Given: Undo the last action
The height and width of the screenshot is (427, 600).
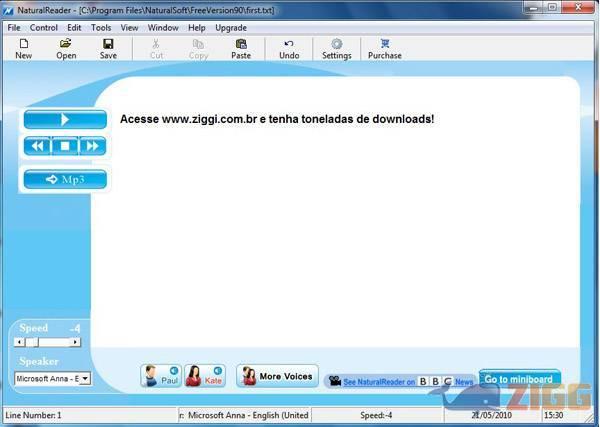Looking at the screenshot, I should coord(289,49).
